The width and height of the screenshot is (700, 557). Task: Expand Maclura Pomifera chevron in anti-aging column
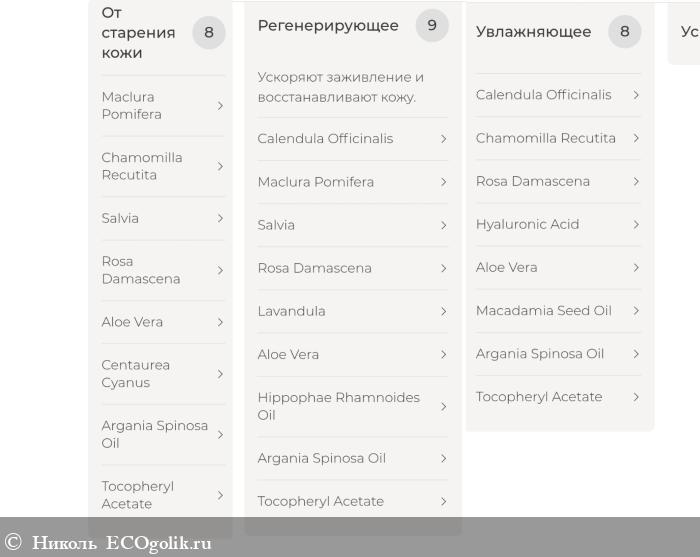click(x=220, y=105)
